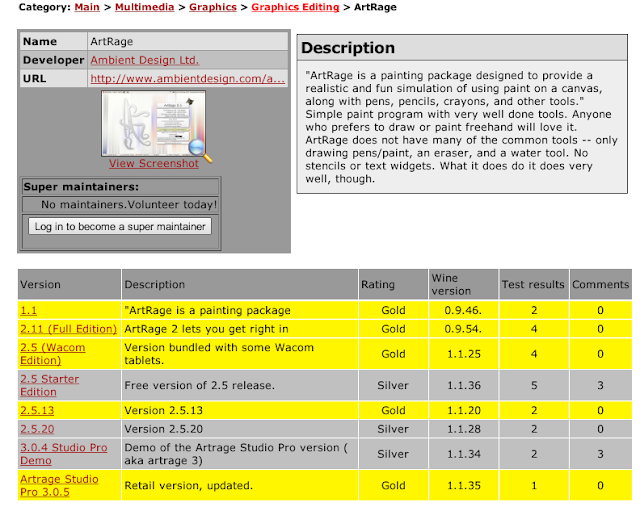Follow the View Screenshot link

coord(154,163)
